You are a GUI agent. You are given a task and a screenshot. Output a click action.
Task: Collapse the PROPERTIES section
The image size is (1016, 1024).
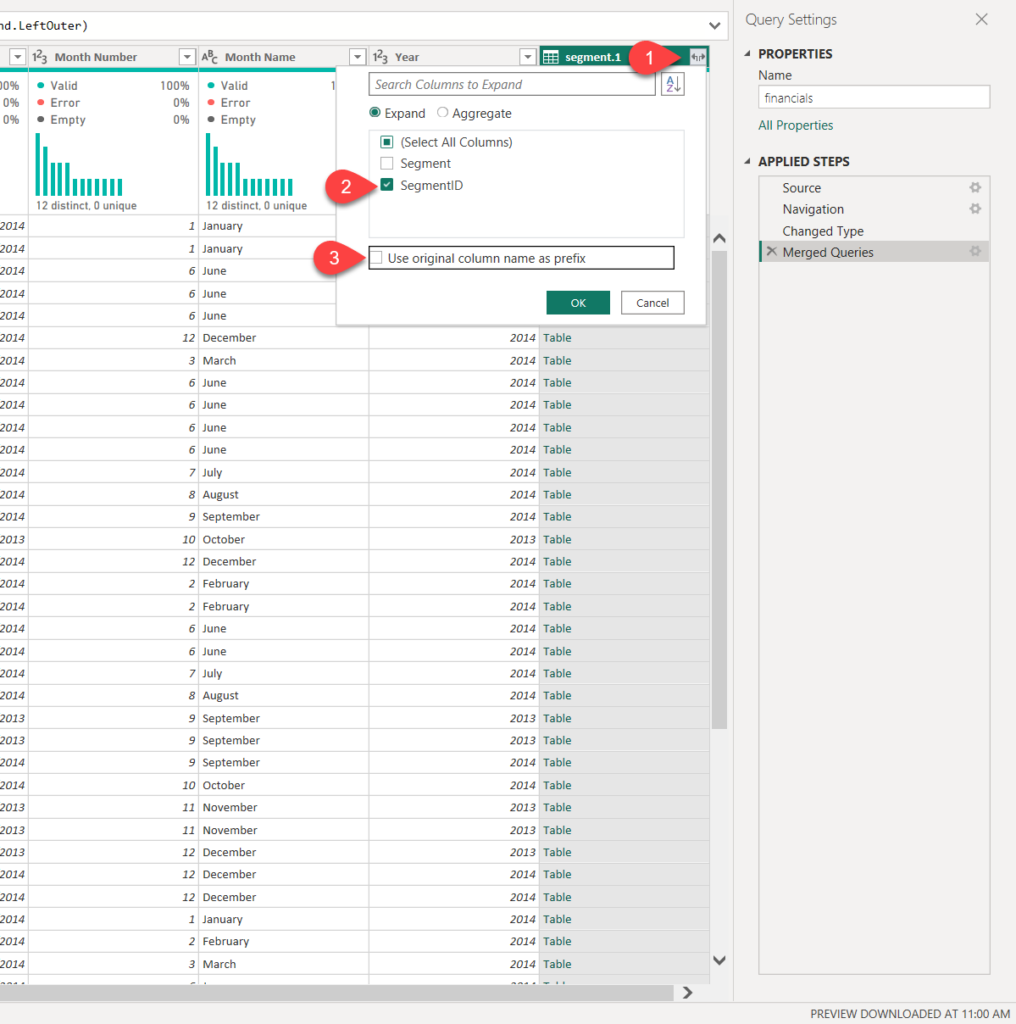pyautogui.click(x=748, y=54)
